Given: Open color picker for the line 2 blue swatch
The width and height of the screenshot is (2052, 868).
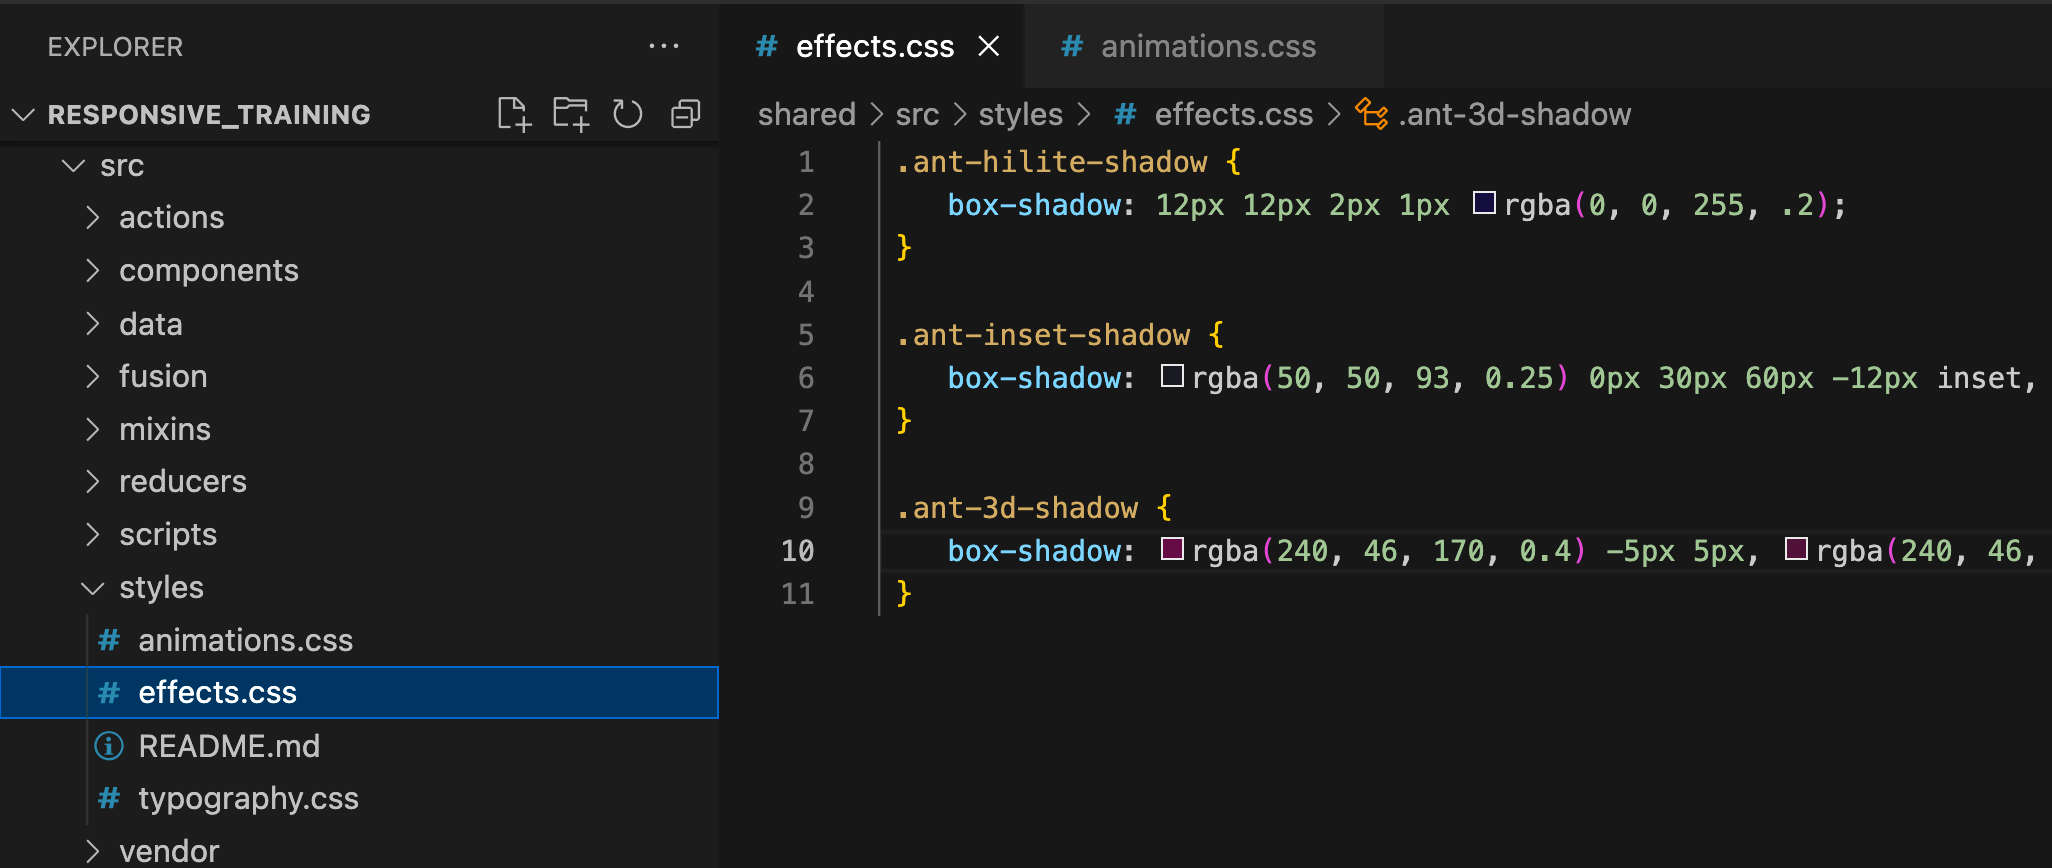Looking at the screenshot, I should 1484,204.
